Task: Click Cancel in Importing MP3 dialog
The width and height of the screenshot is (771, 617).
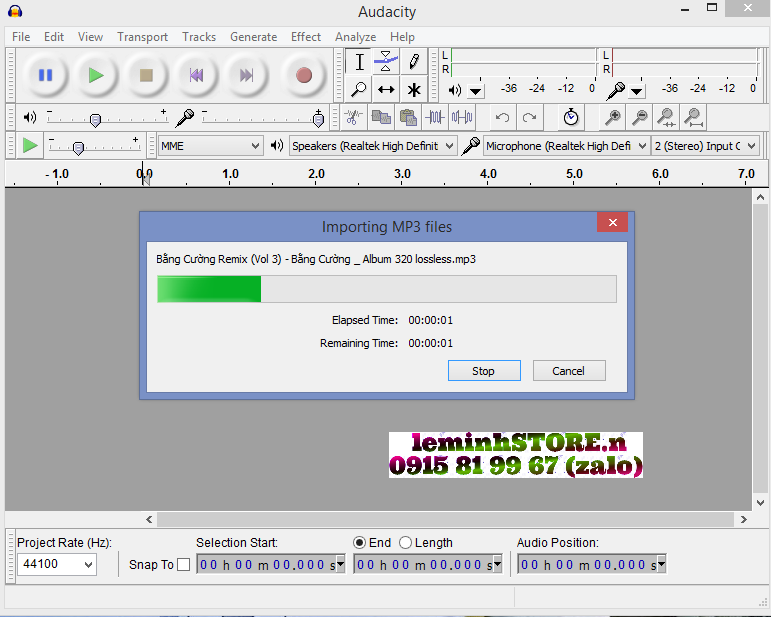Action: [x=569, y=371]
